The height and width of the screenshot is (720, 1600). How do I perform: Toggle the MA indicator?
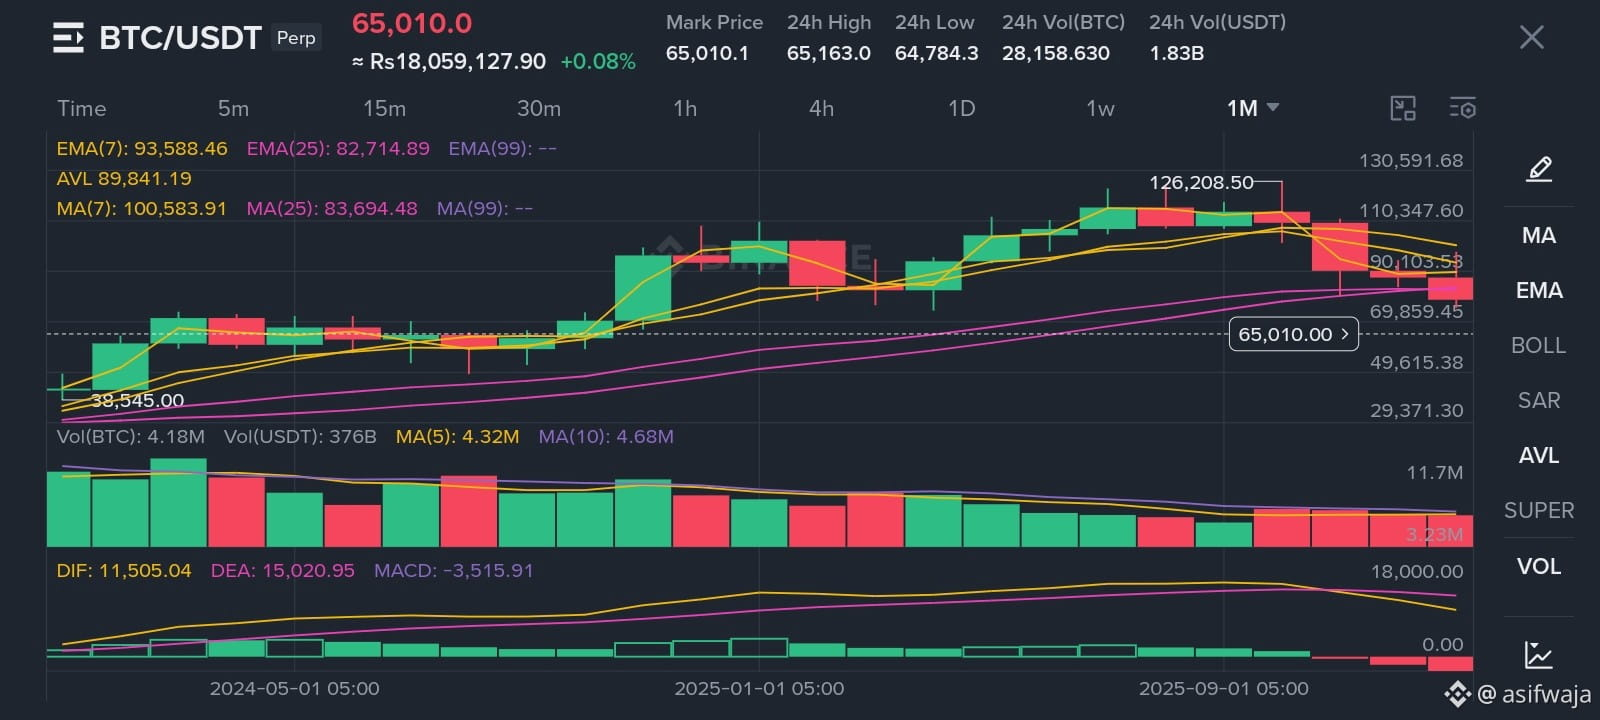coord(1539,235)
